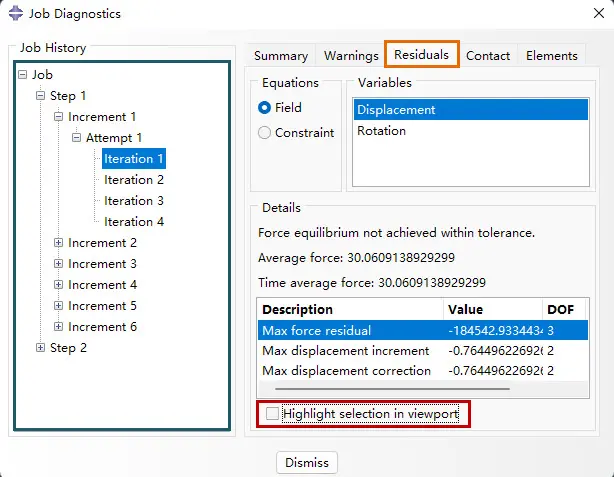Click the Job Diagnostics title bar icon
The width and height of the screenshot is (614, 477).
click(16, 13)
